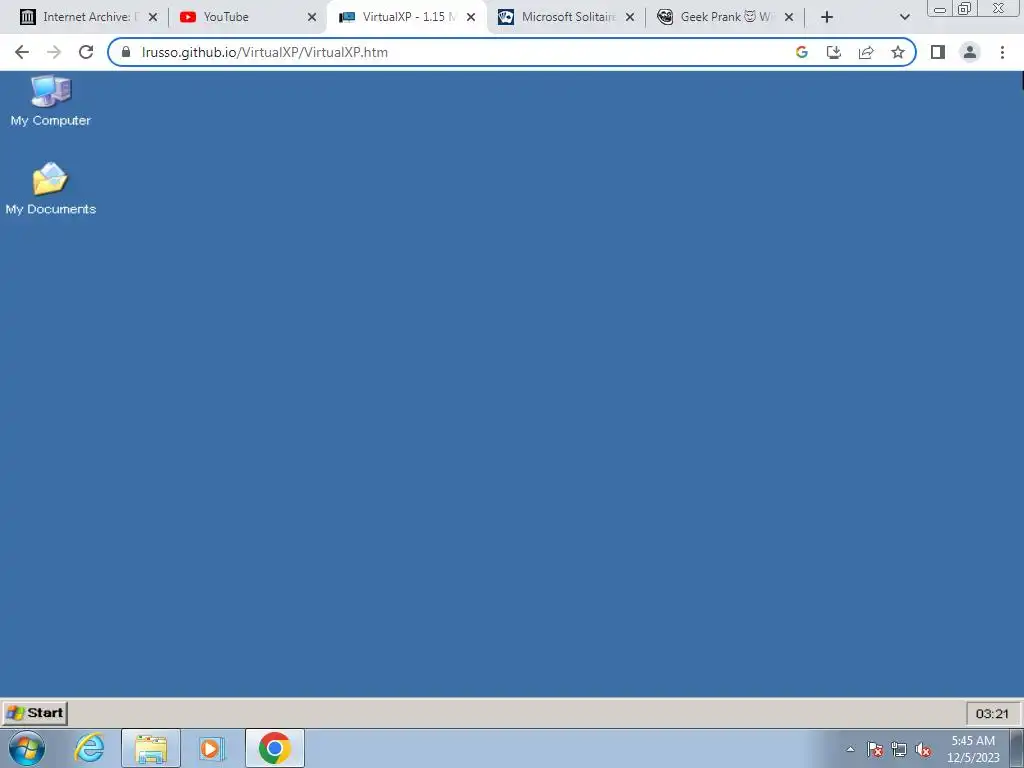
Task: Click the Show desktop strip
Action: coord(1017,748)
